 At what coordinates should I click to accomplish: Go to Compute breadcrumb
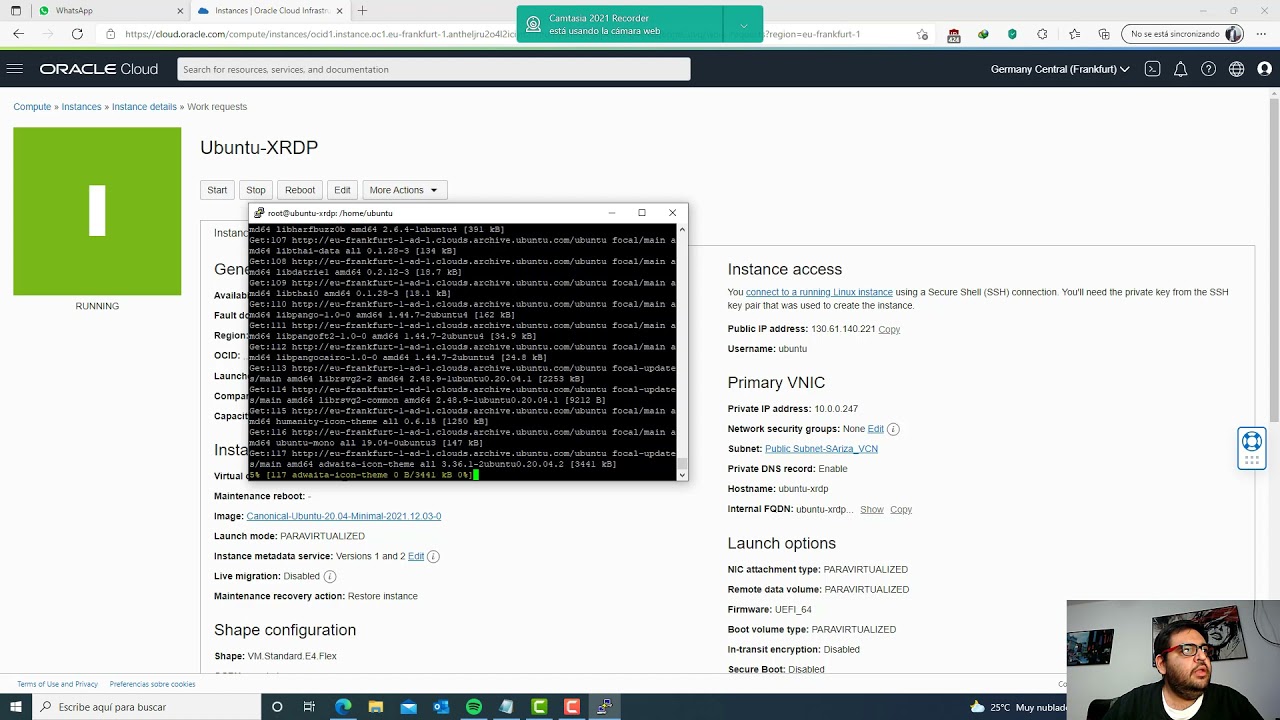point(32,107)
